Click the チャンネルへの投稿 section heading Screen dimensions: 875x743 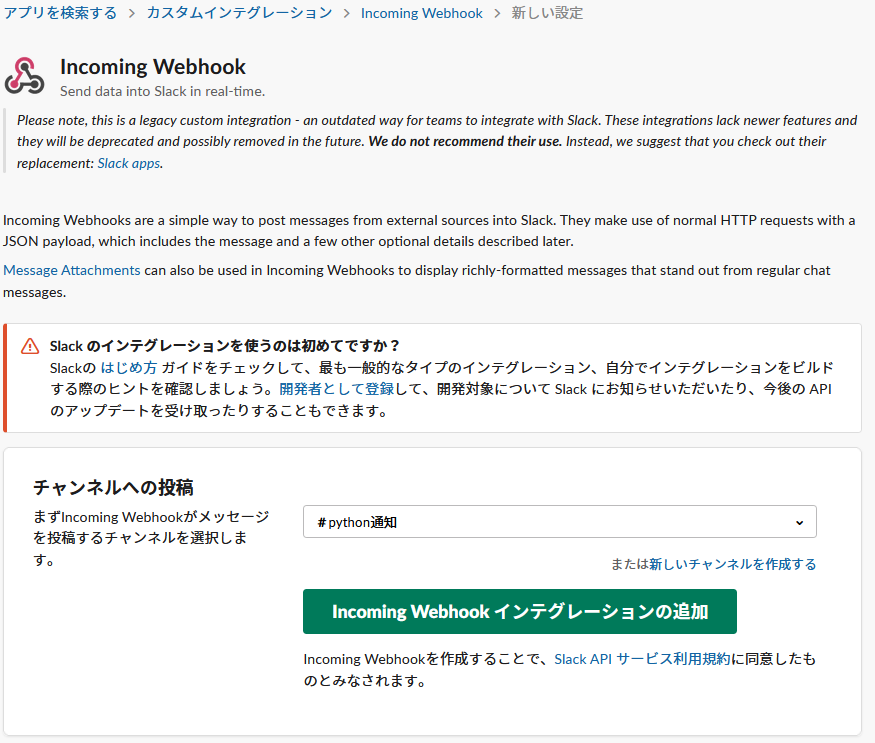pos(113,487)
